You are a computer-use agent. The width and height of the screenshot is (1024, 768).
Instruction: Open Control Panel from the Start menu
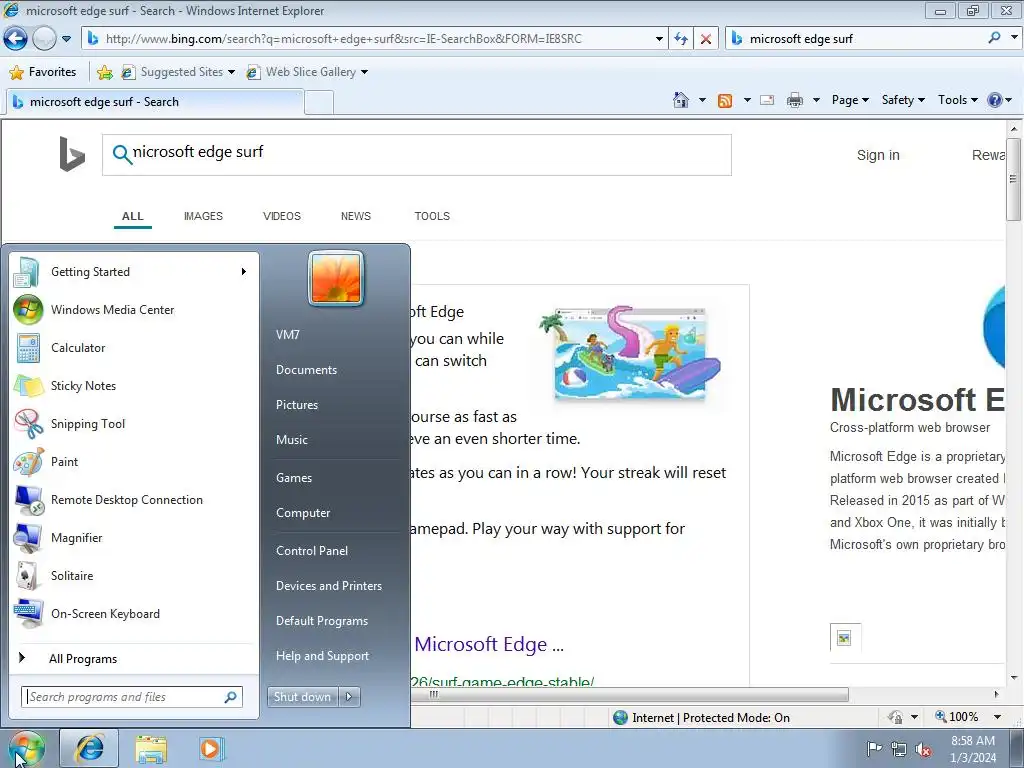point(312,551)
